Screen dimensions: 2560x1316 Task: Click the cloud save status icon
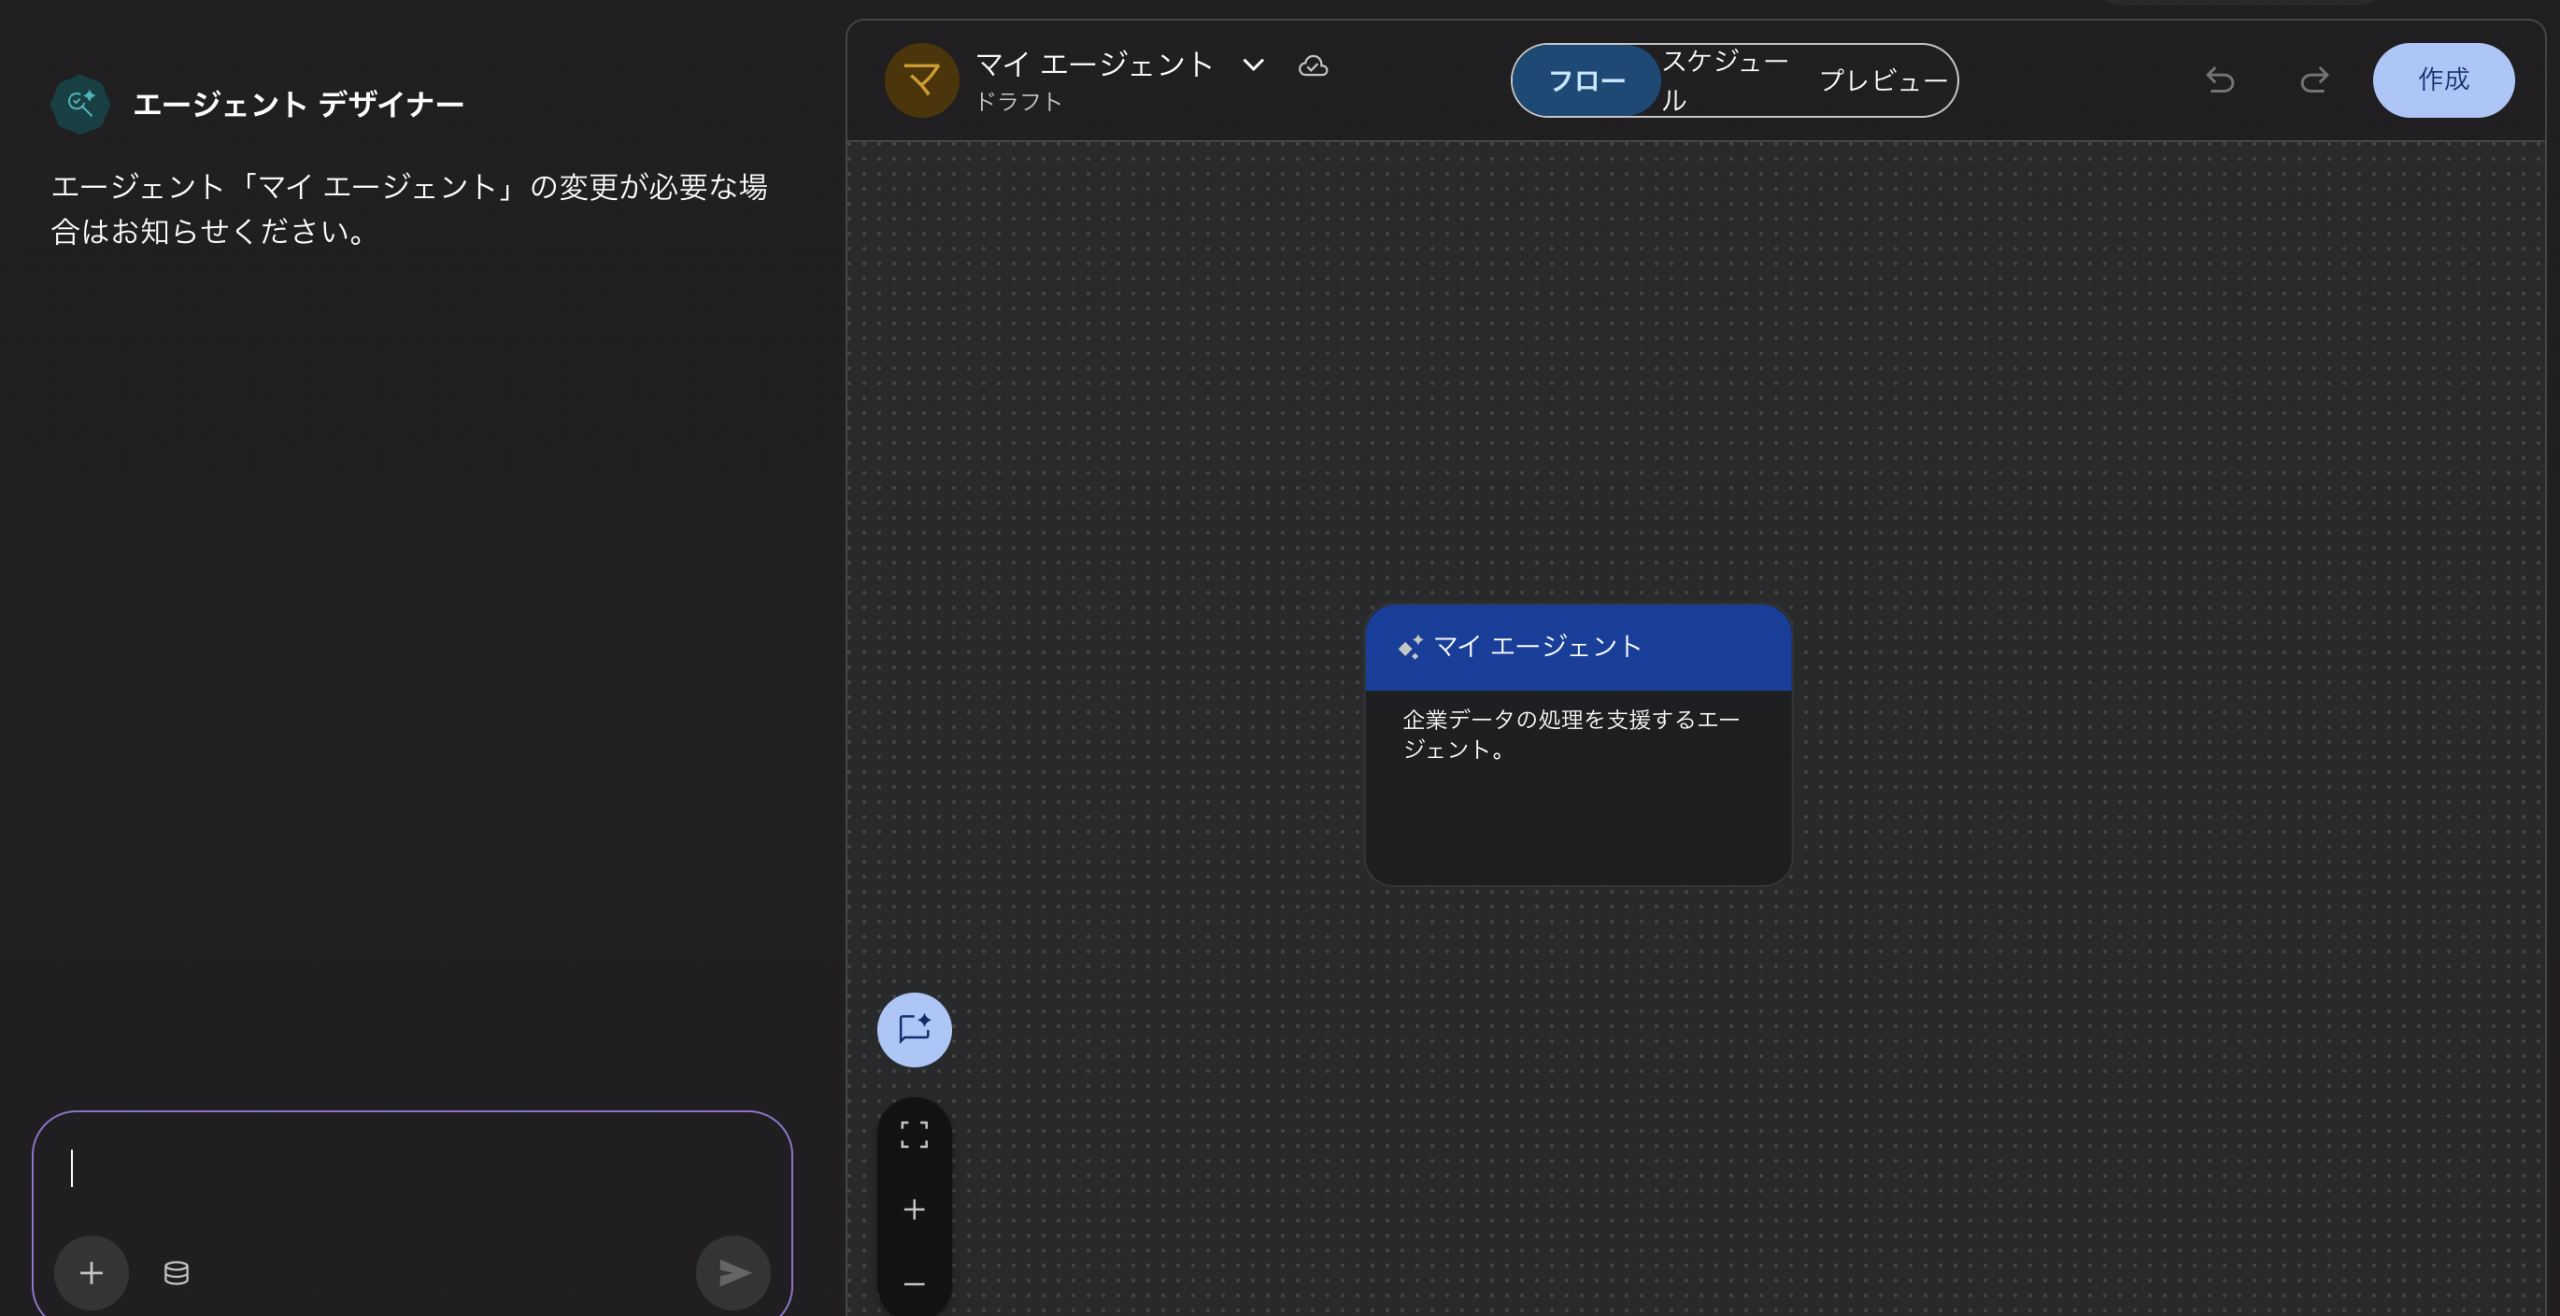(1312, 66)
